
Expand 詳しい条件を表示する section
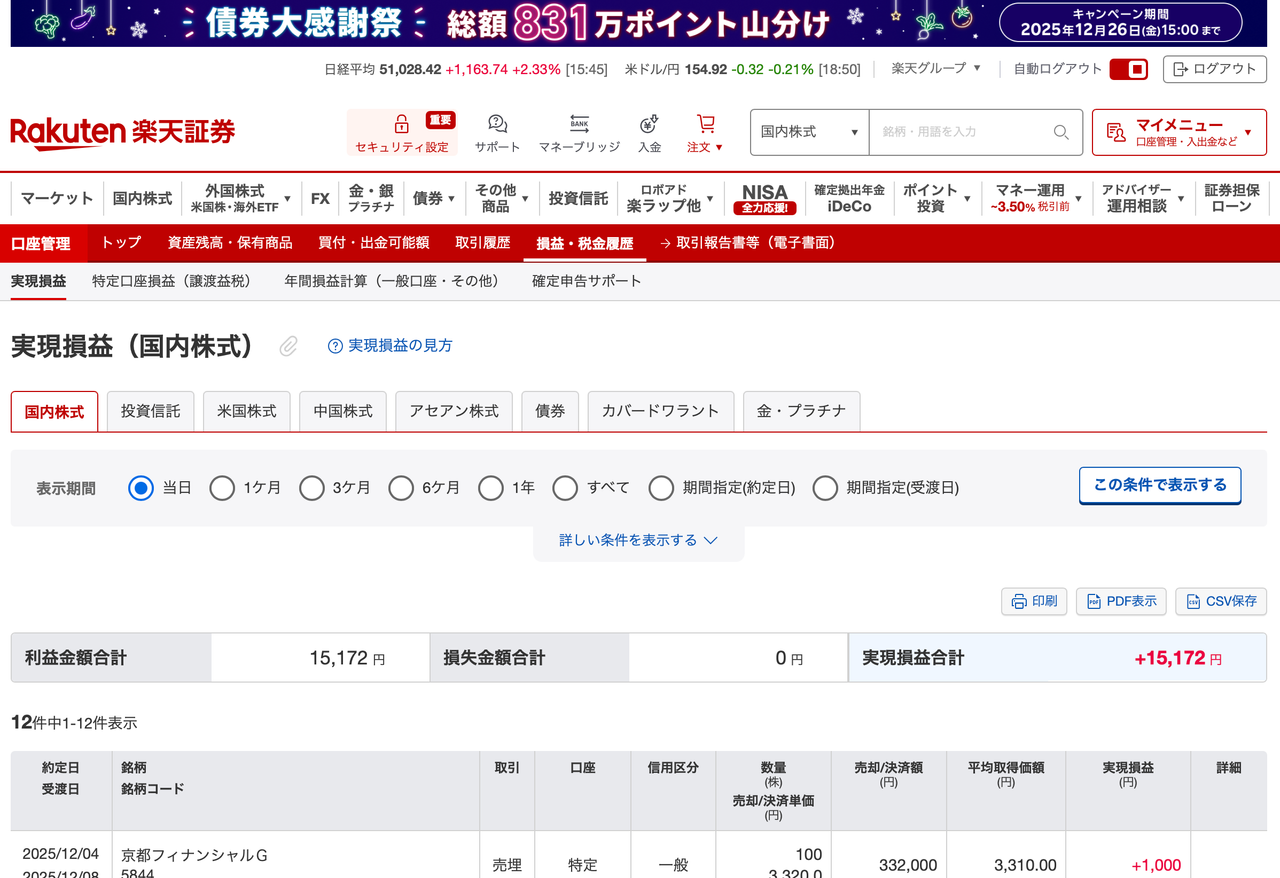coord(639,539)
